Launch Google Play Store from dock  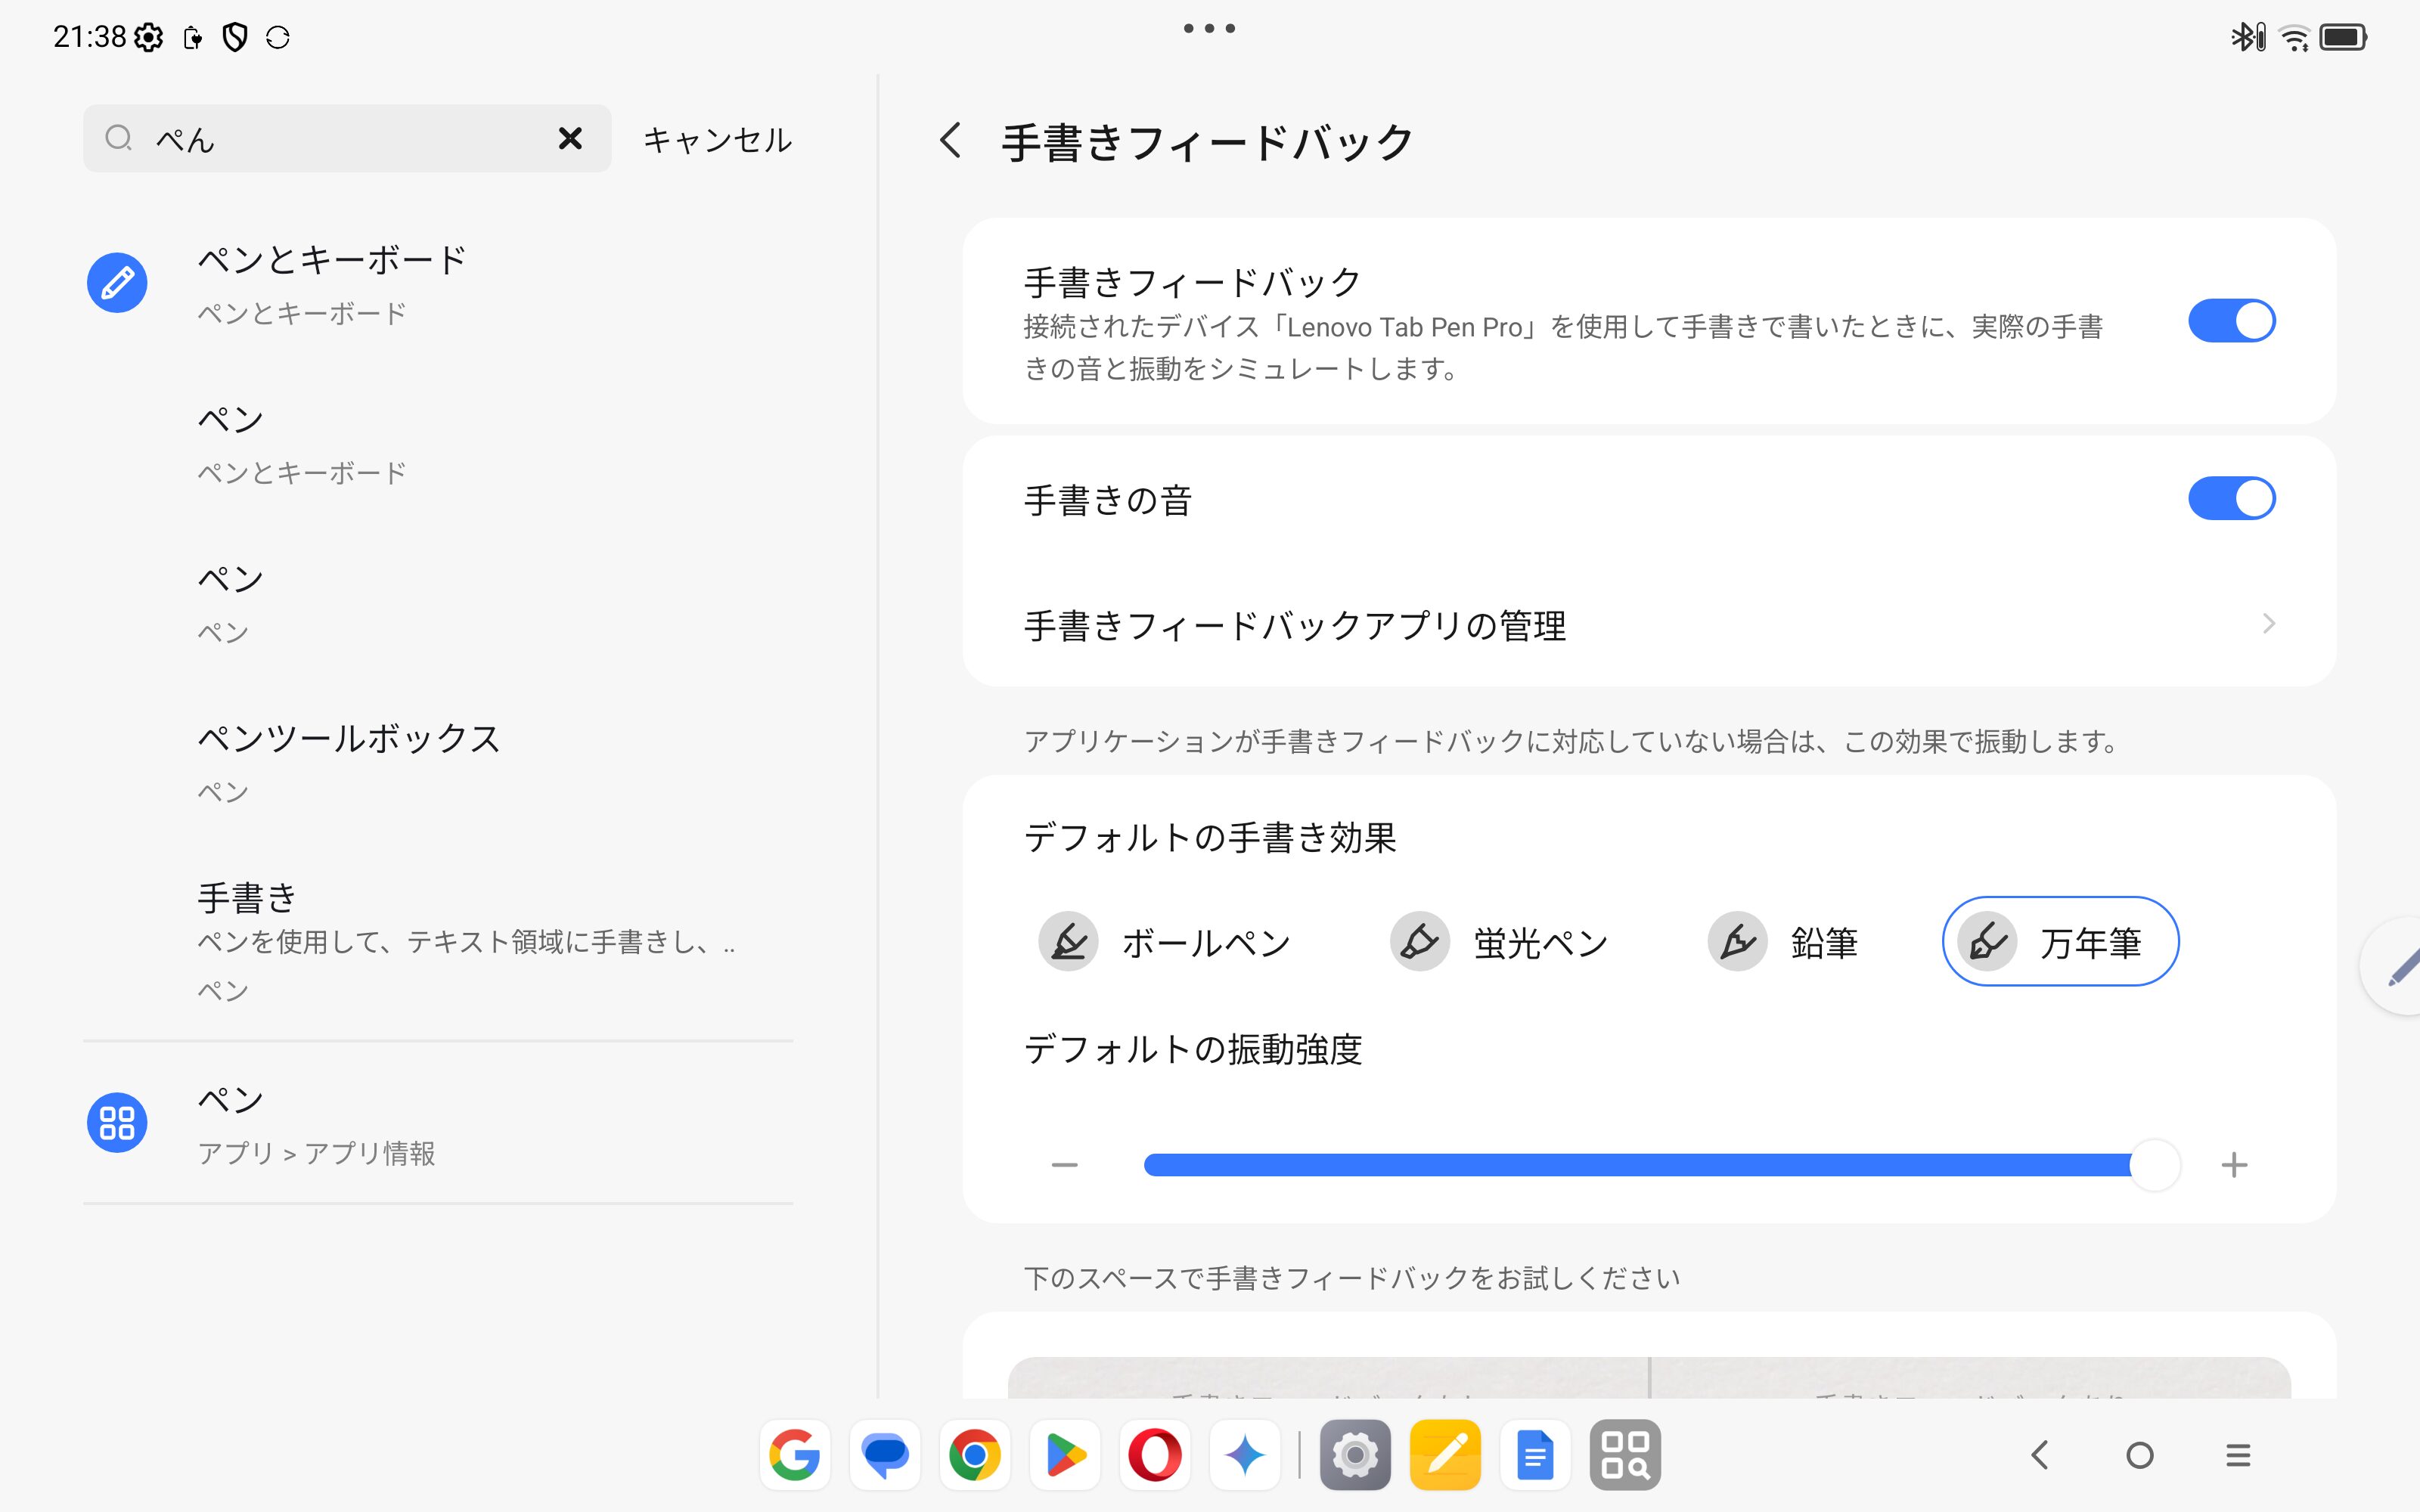tap(1065, 1455)
